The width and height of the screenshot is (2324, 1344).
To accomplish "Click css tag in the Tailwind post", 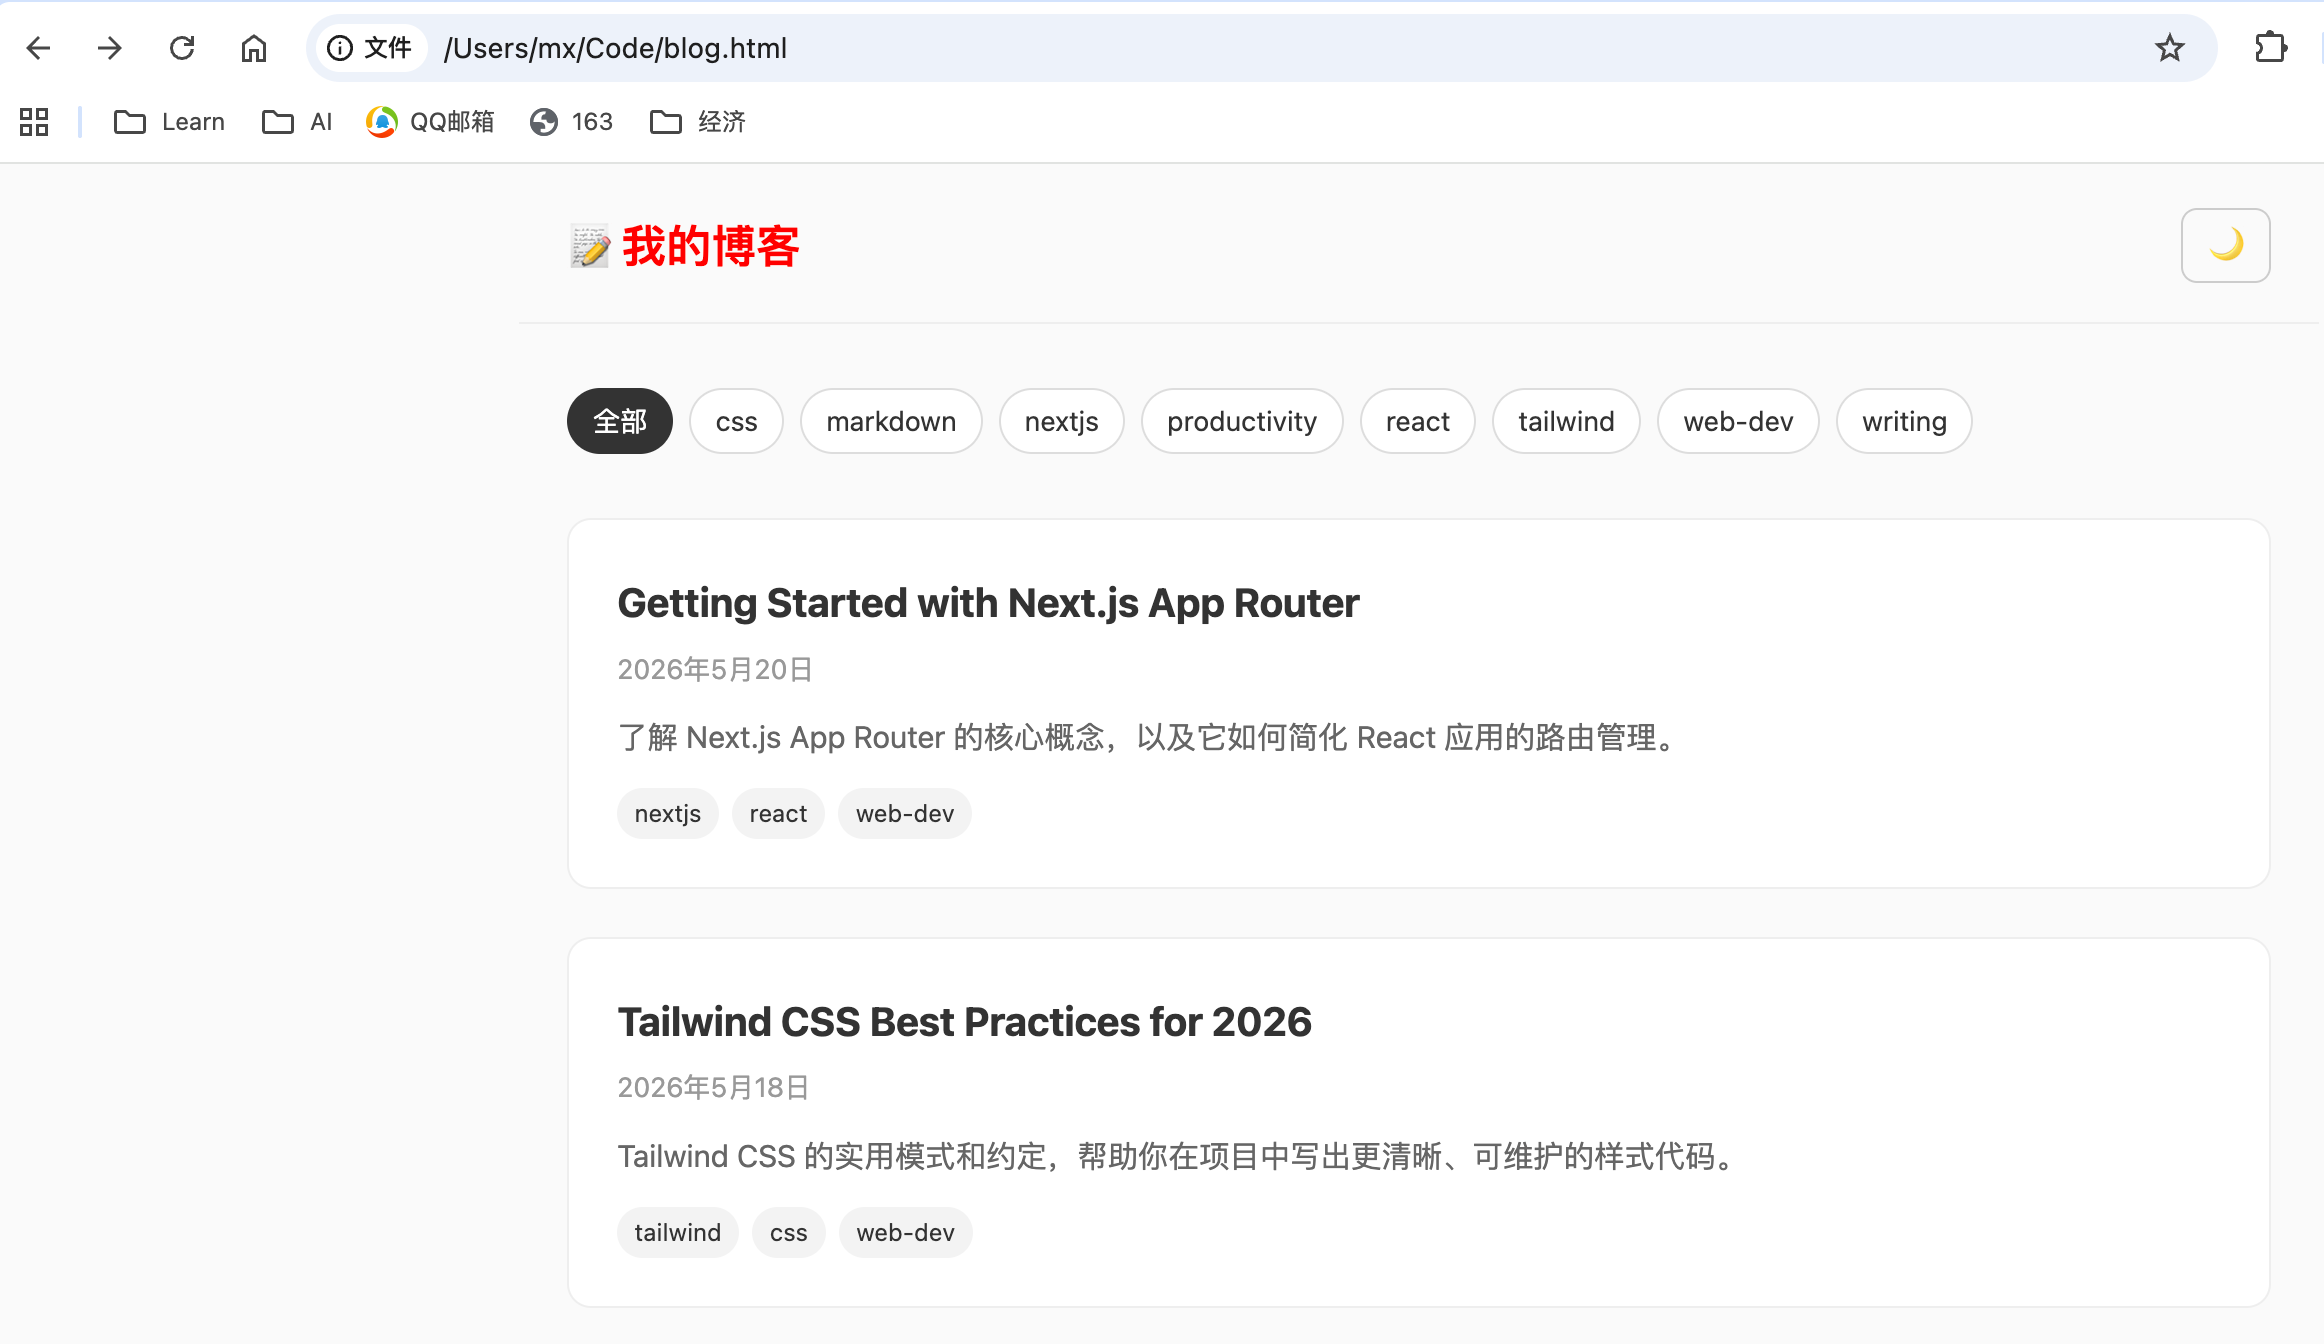I will point(788,1232).
